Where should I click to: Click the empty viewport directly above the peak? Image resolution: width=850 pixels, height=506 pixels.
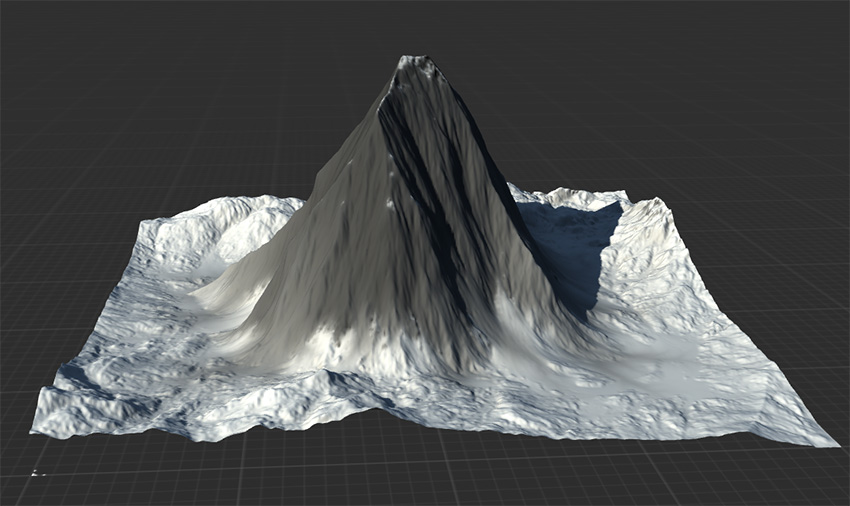[415, 25]
